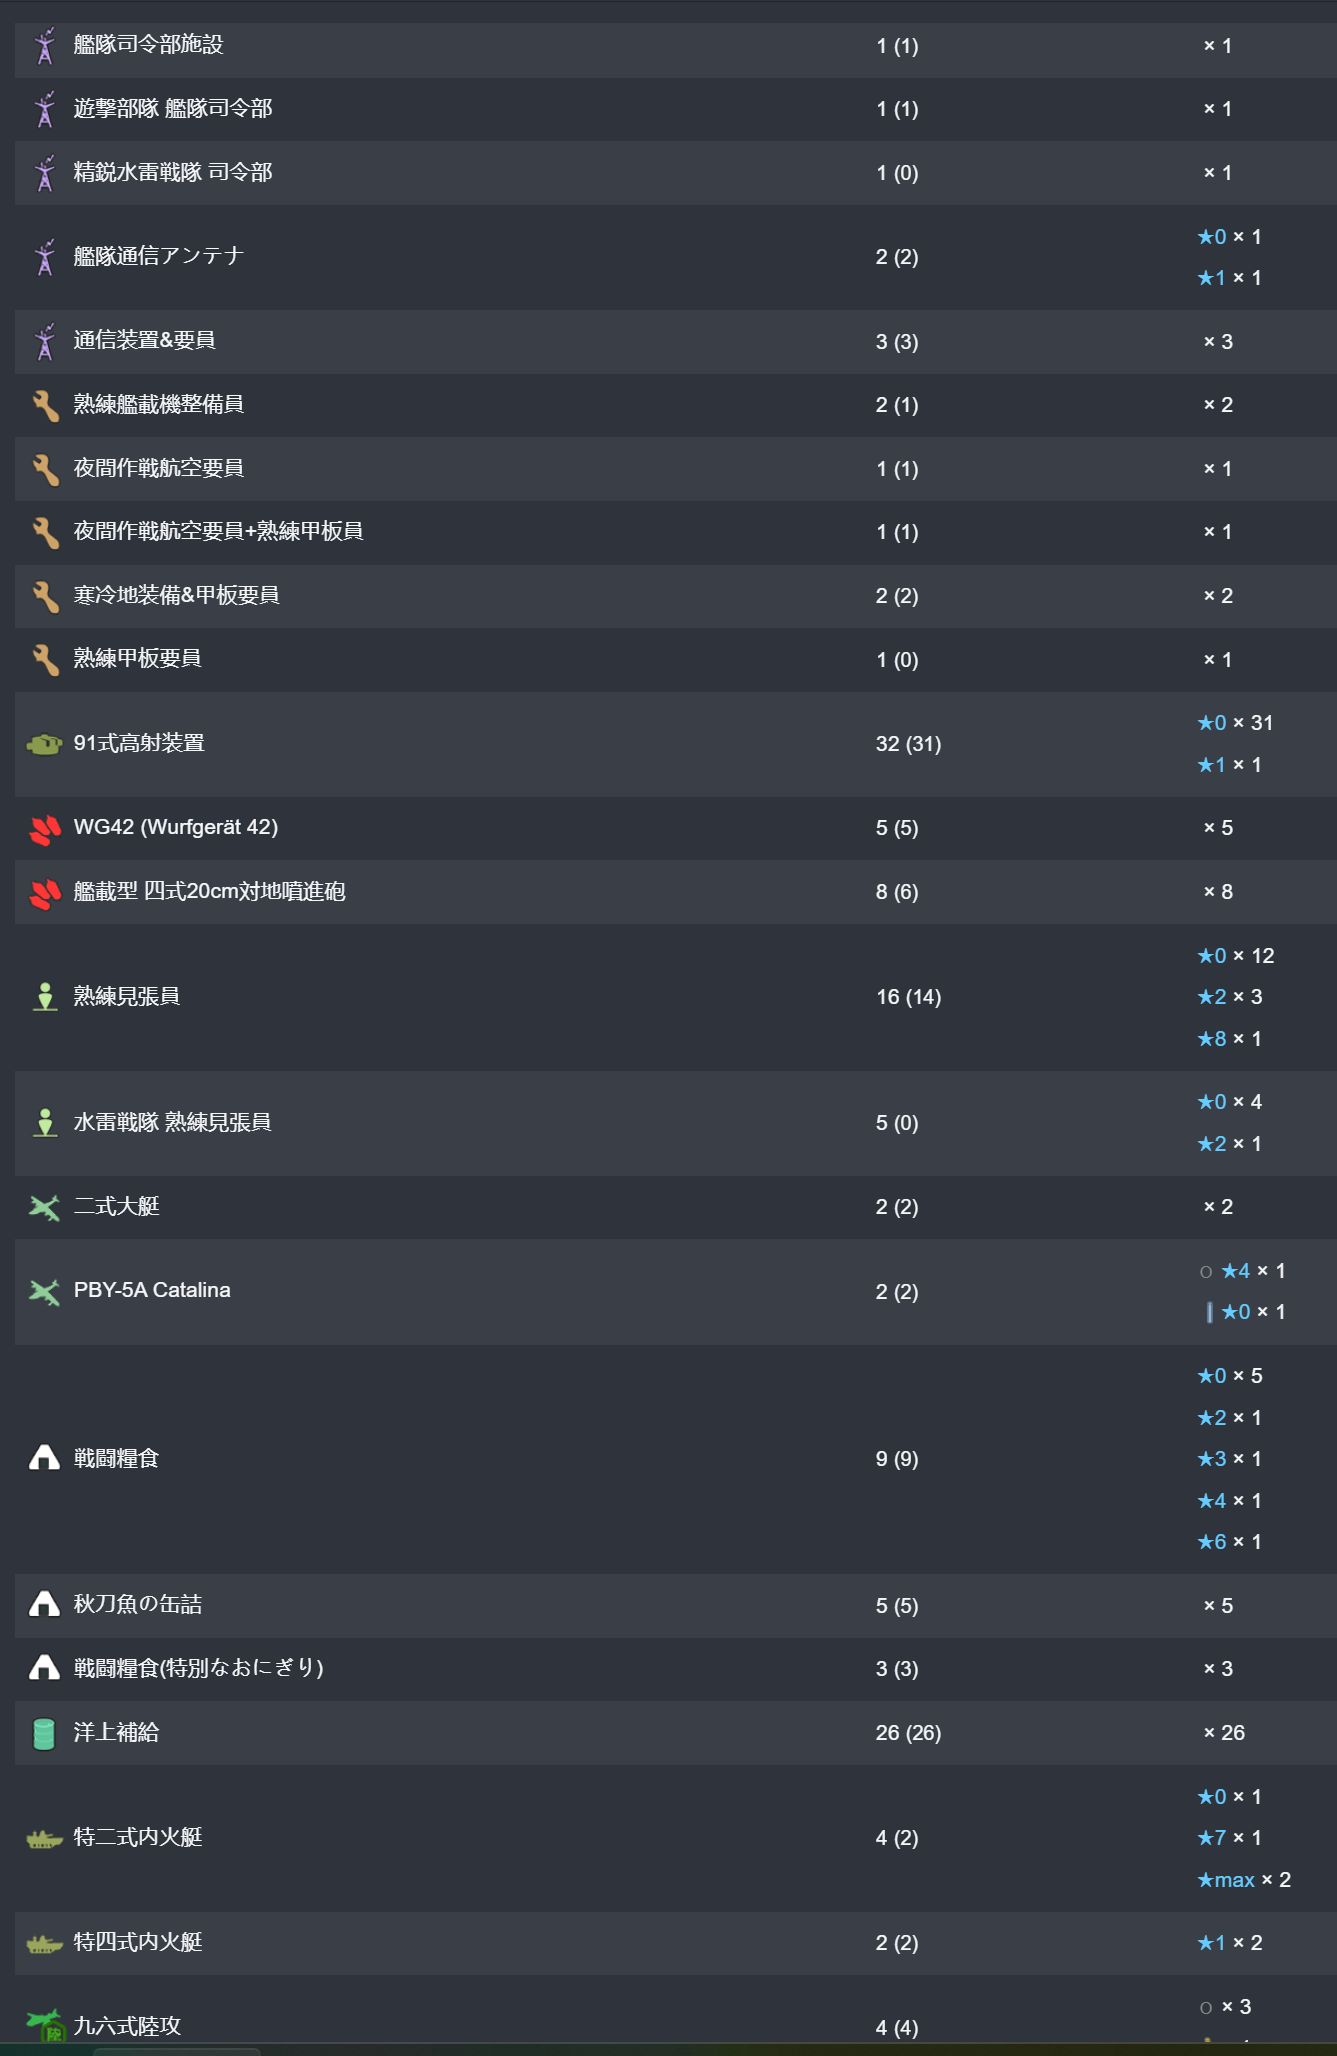Click the lookout icon beside 熟練見張員

[44, 997]
